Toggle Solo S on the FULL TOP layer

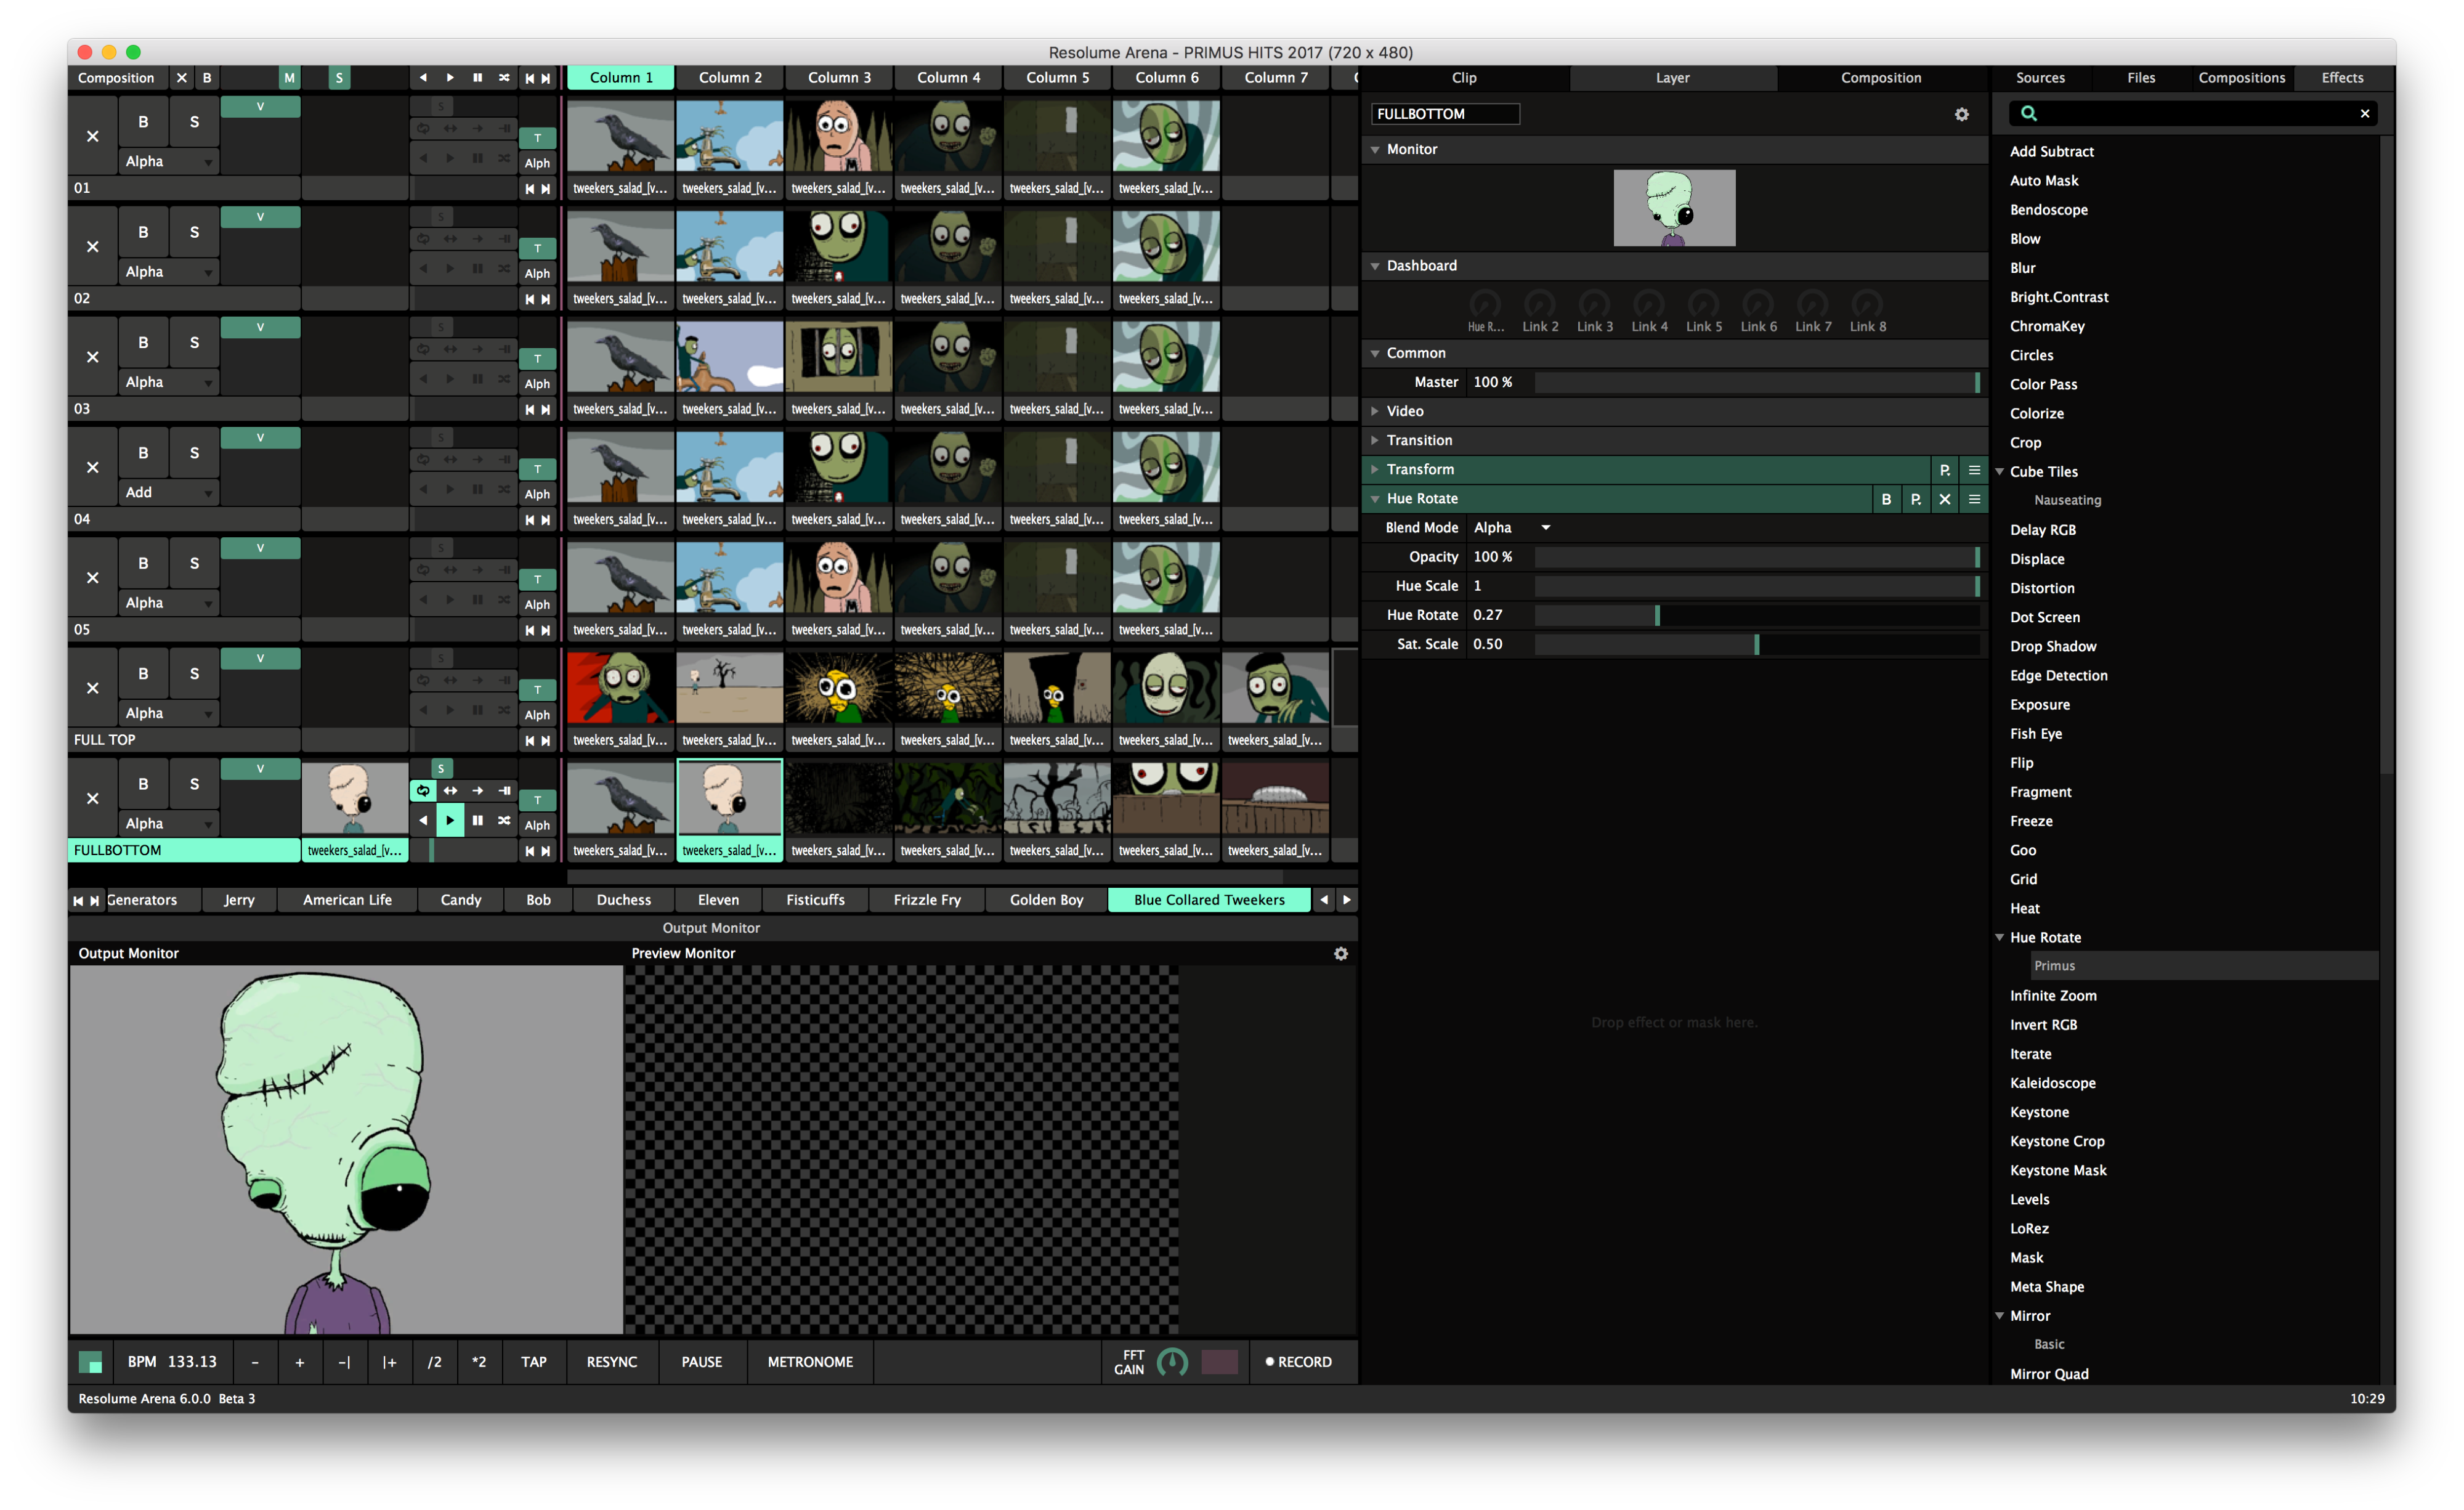194,674
